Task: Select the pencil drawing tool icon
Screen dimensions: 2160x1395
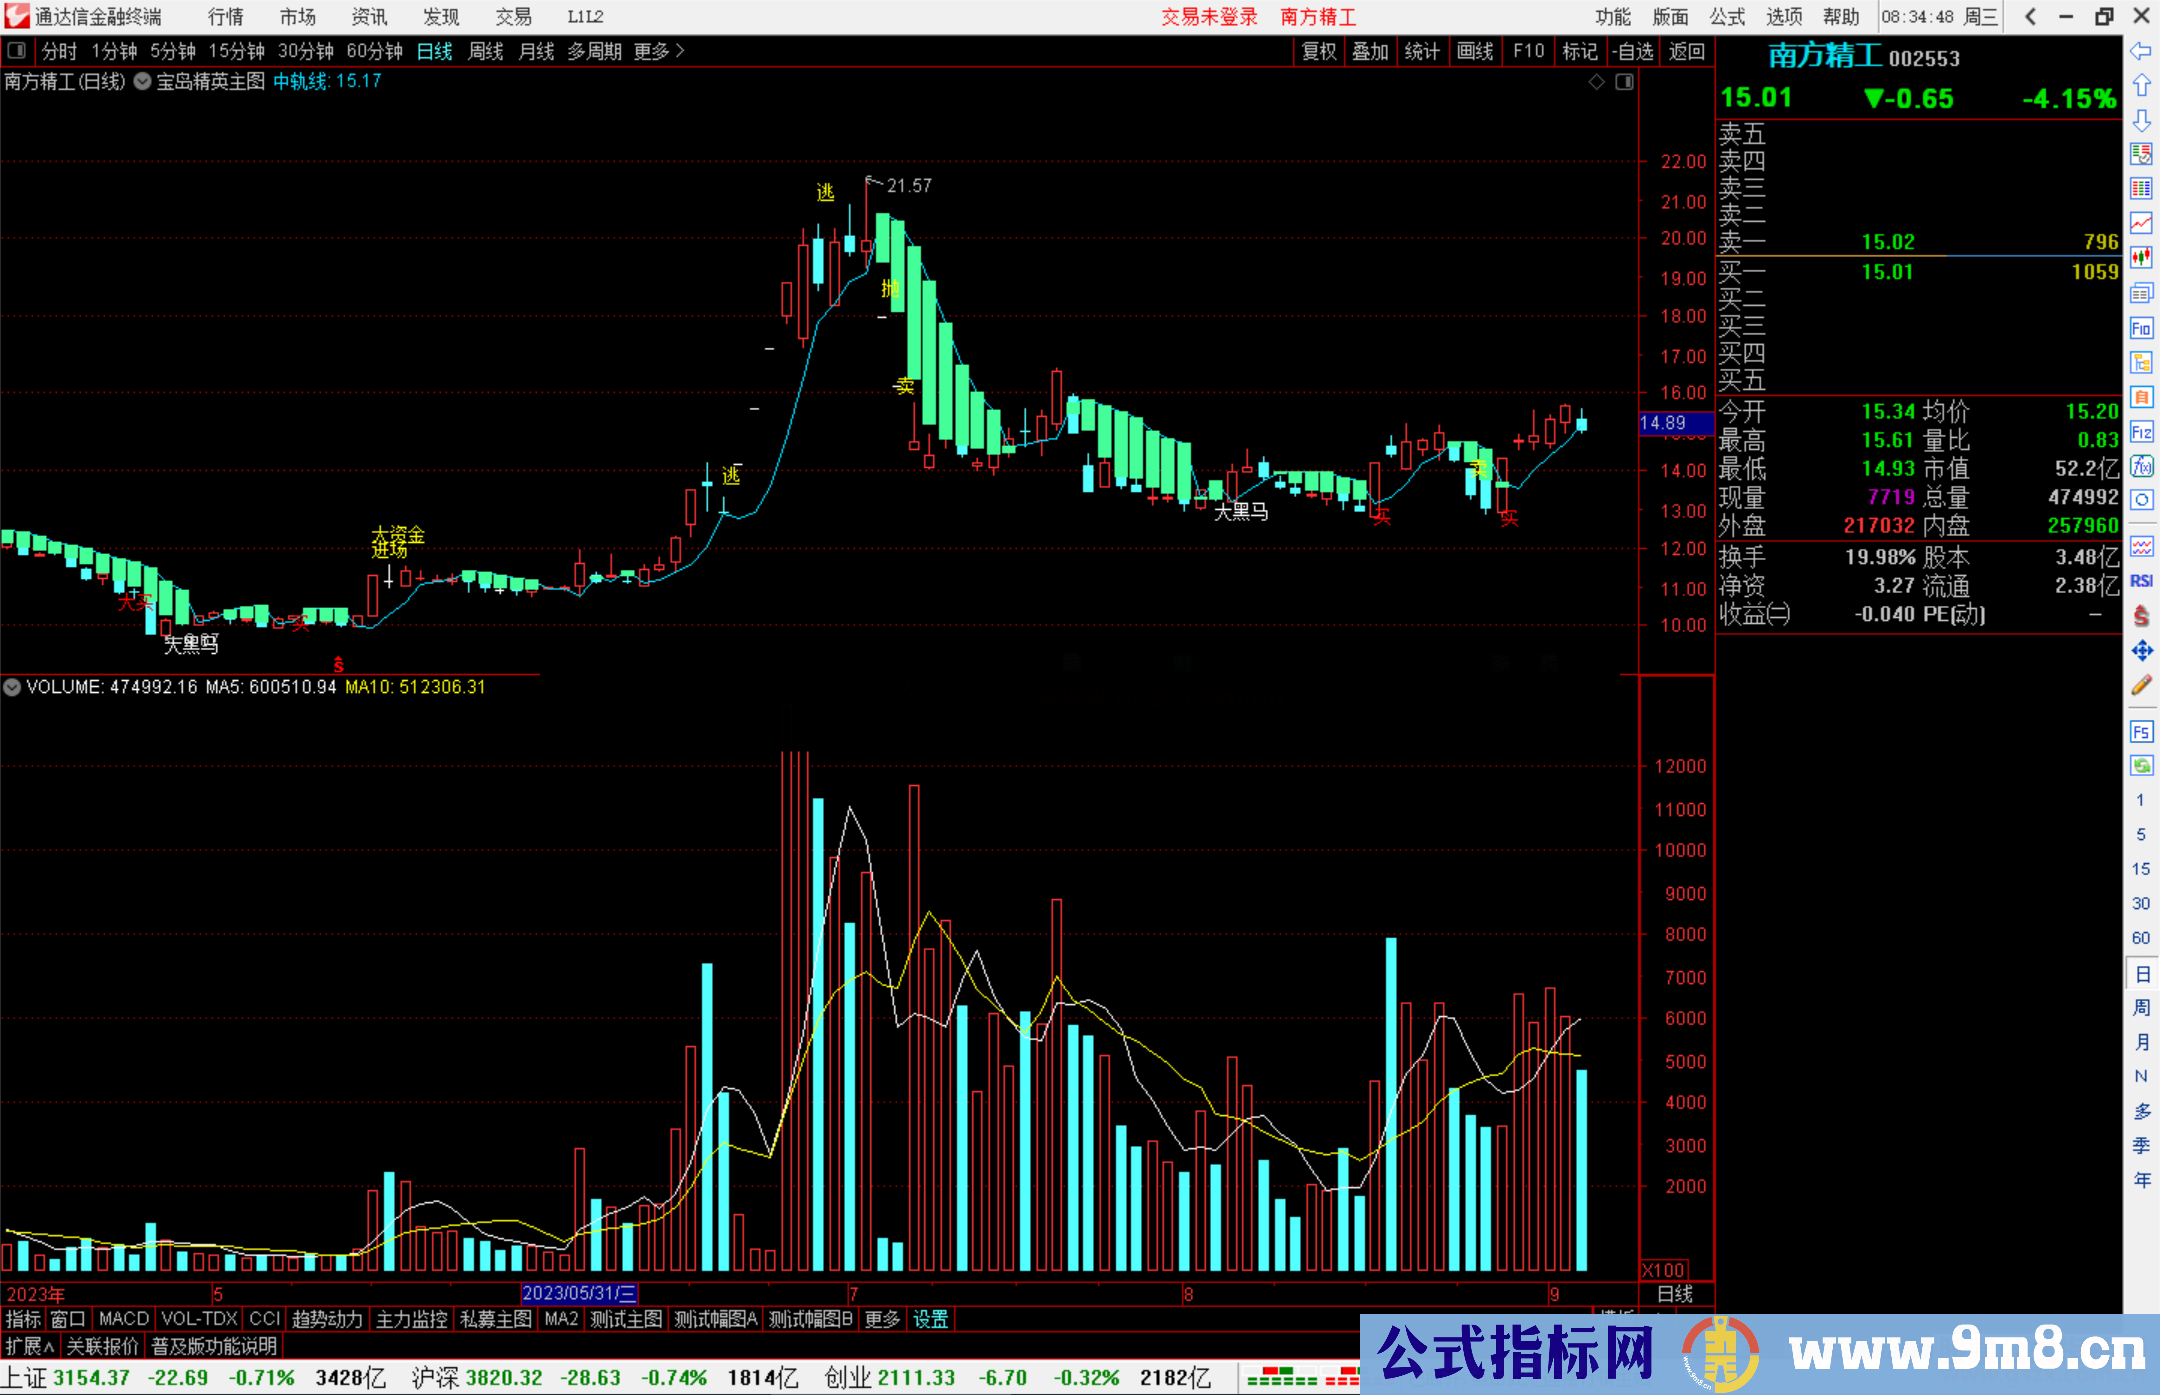Action: click(x=2141, y=685)
